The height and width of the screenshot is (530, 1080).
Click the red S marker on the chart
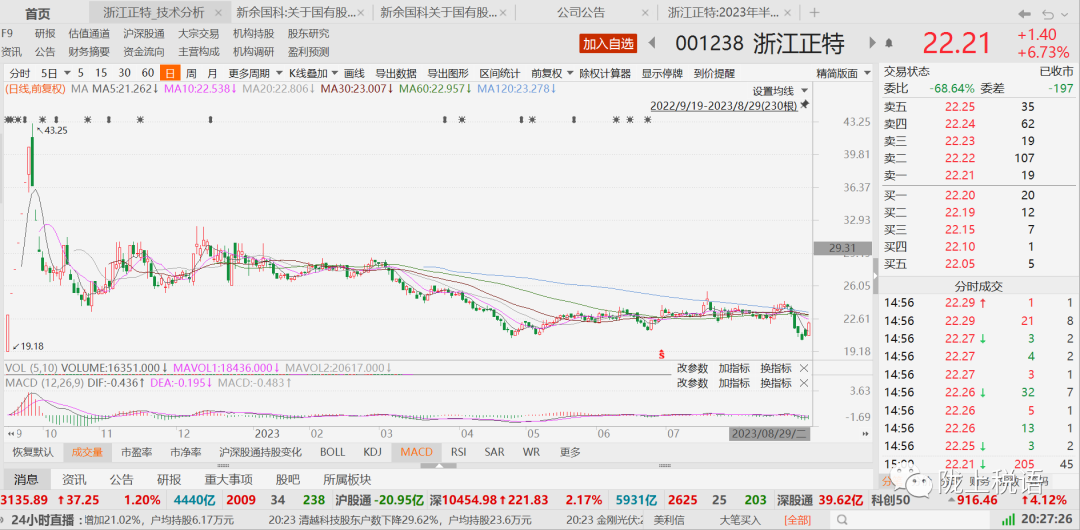tap(661, 354)
